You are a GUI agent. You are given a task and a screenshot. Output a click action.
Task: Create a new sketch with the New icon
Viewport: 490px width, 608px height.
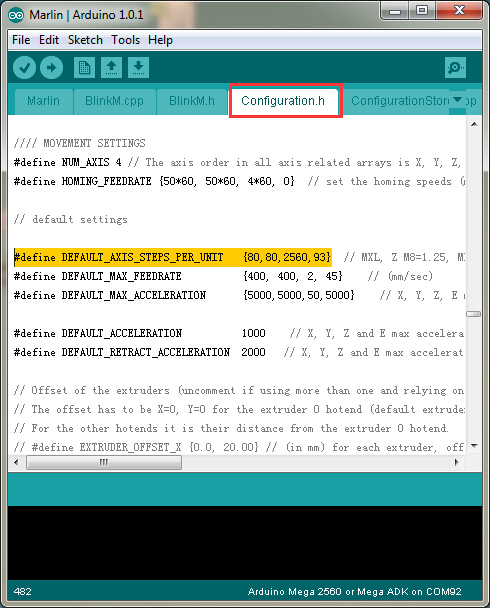[x=84, y=67]
